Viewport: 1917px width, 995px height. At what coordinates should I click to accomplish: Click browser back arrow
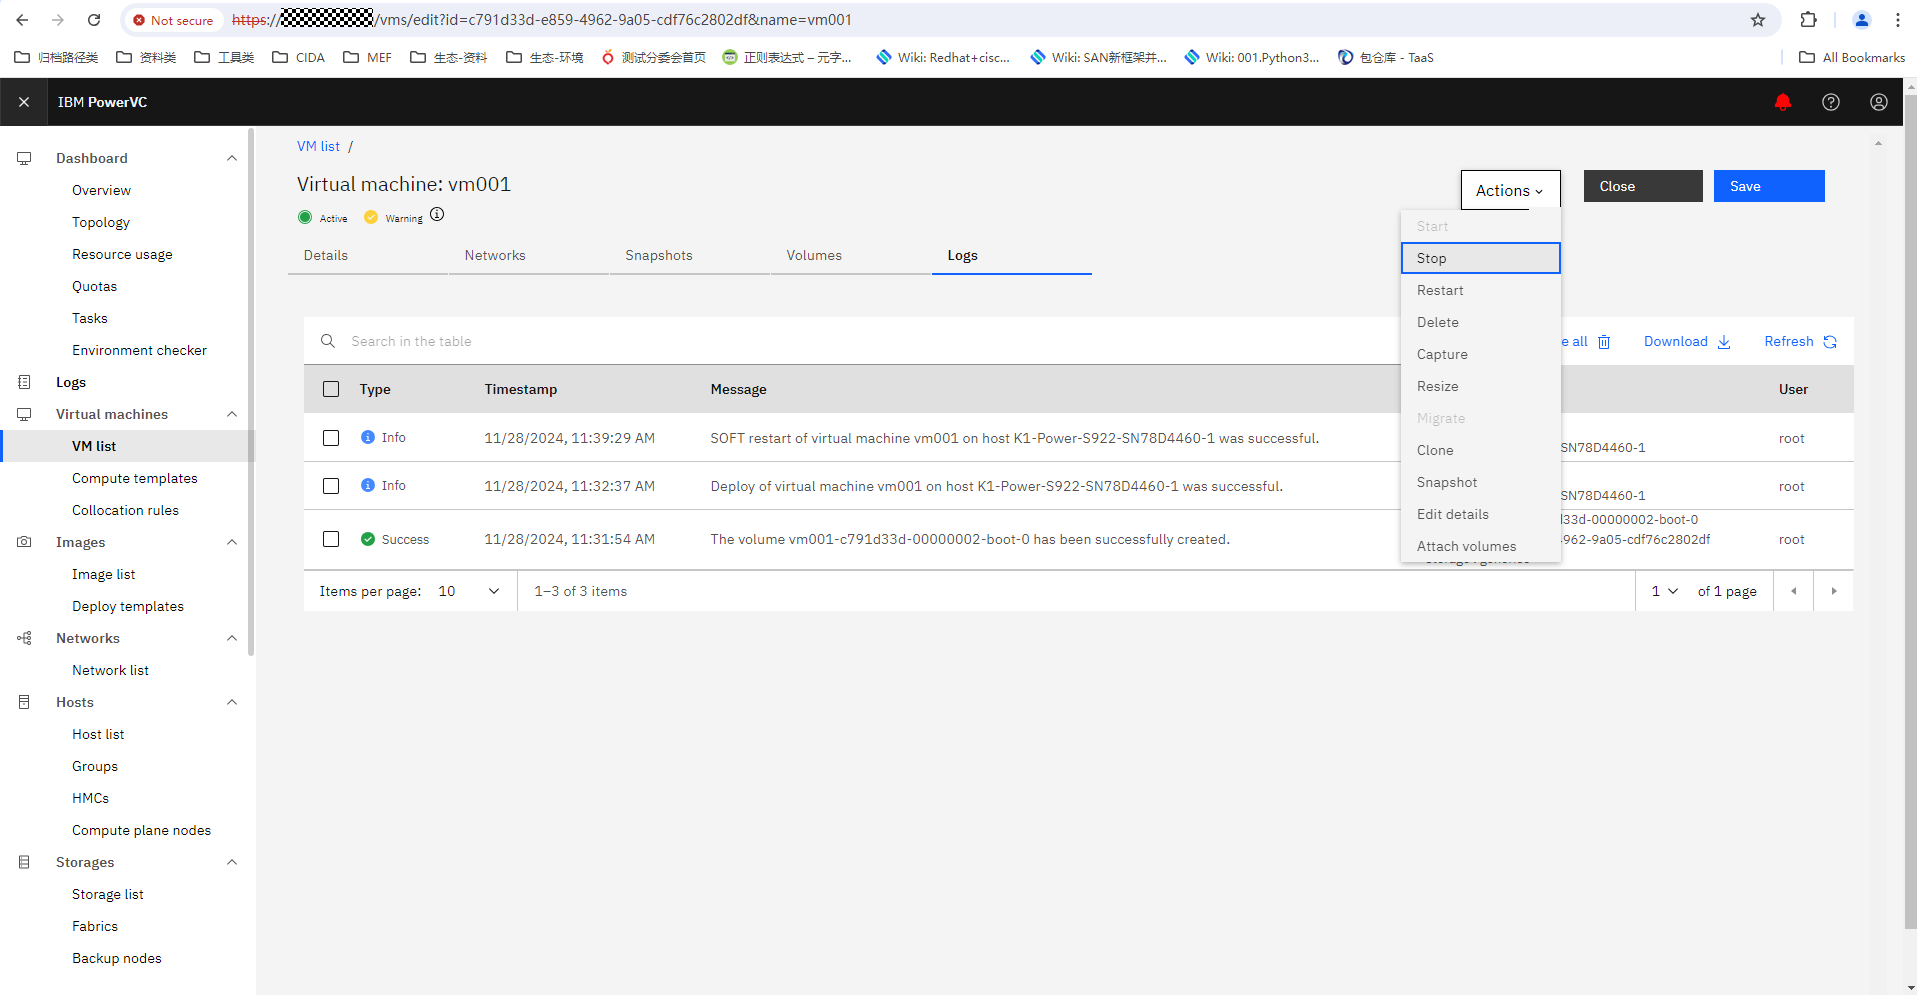pos(22,20)
